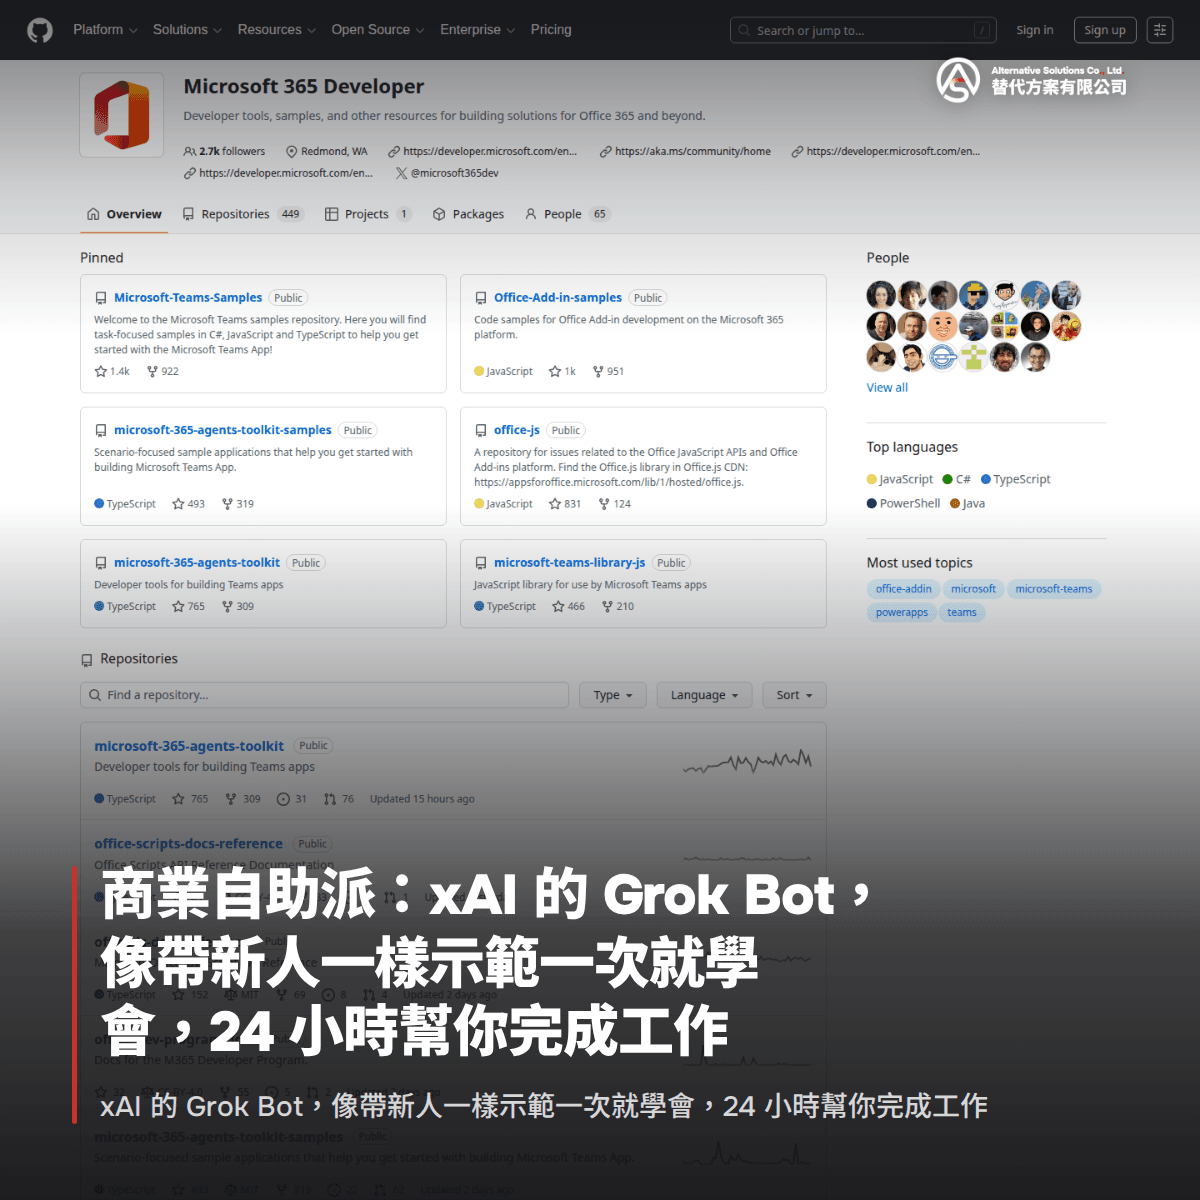Image resolution: width=1200 pixels, height=1200 pixels.
Task: Expand the Open Source menu
Action: tap(378, 30)
